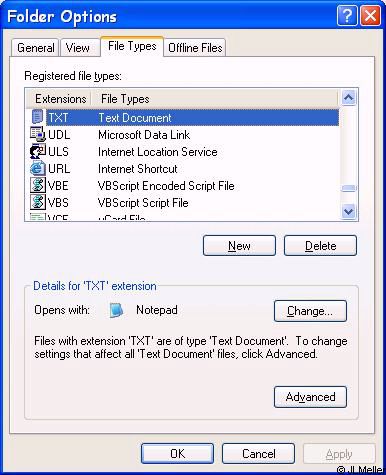Click the 'Notepad' program name
Image resolution: width=386 pixels, height=475 pixels.
[157, 310]
